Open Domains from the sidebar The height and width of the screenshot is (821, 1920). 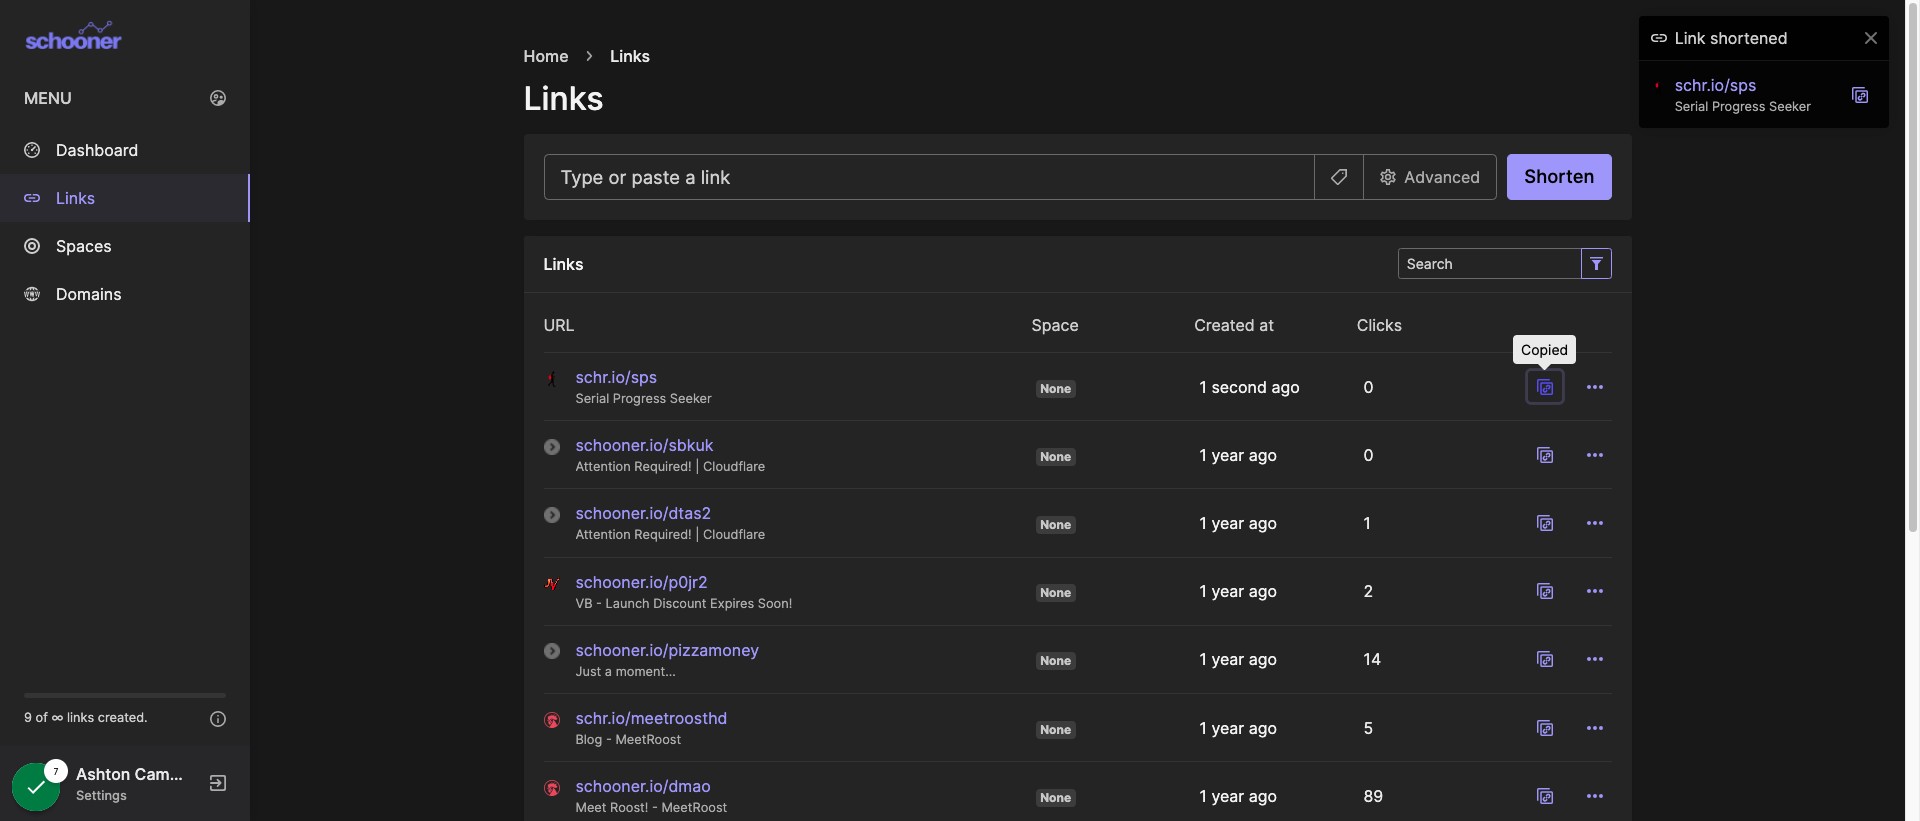click(x=124, y=294)
